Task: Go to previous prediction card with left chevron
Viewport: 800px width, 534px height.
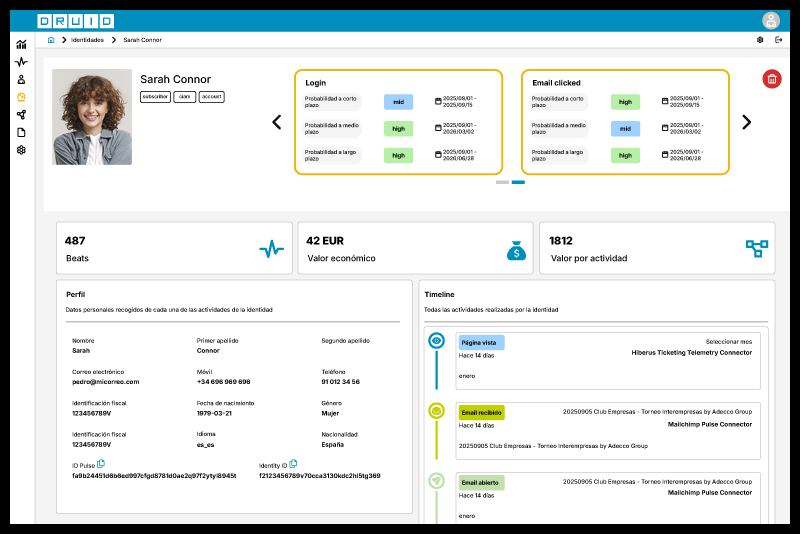Action: [277, 122]
